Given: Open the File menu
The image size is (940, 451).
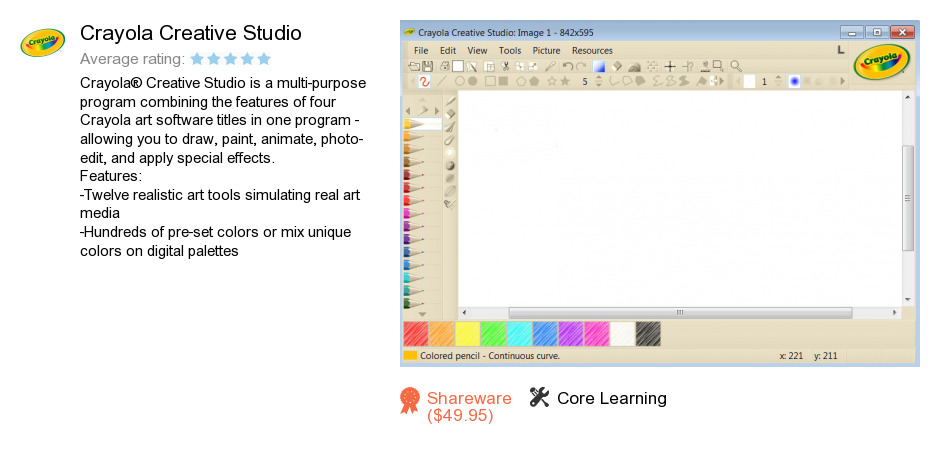Looking at the screenshot, I should 421,50.
